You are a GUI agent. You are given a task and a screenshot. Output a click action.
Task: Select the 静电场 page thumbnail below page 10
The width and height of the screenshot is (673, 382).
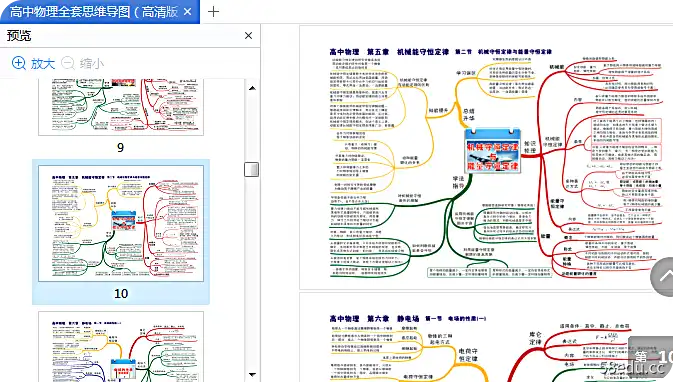(121, 346)
